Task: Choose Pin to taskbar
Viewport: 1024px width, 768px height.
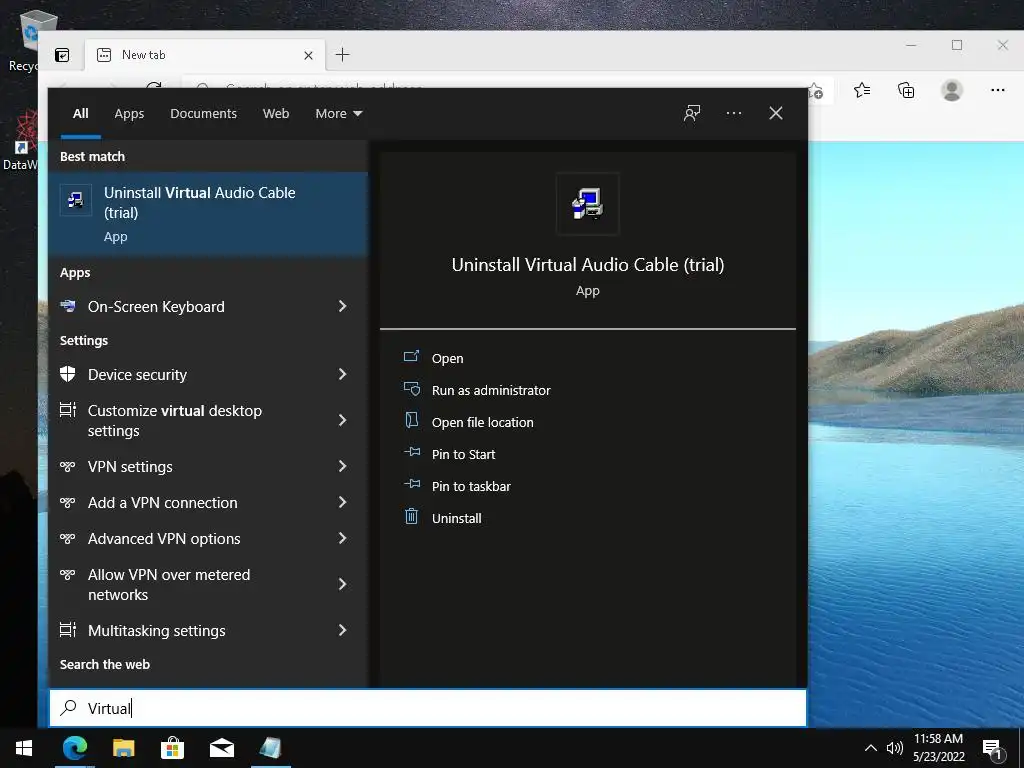Action: 471,487
